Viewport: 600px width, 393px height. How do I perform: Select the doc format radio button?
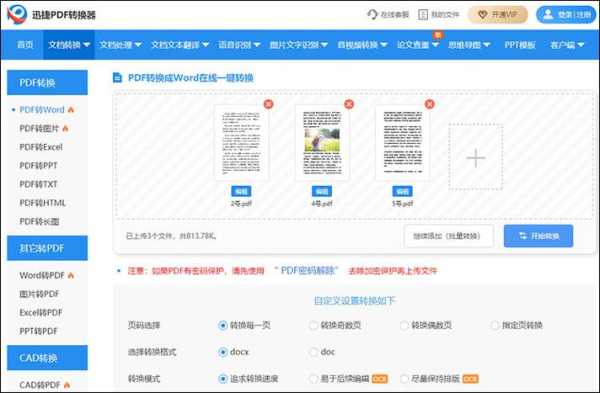click(313, 352)
